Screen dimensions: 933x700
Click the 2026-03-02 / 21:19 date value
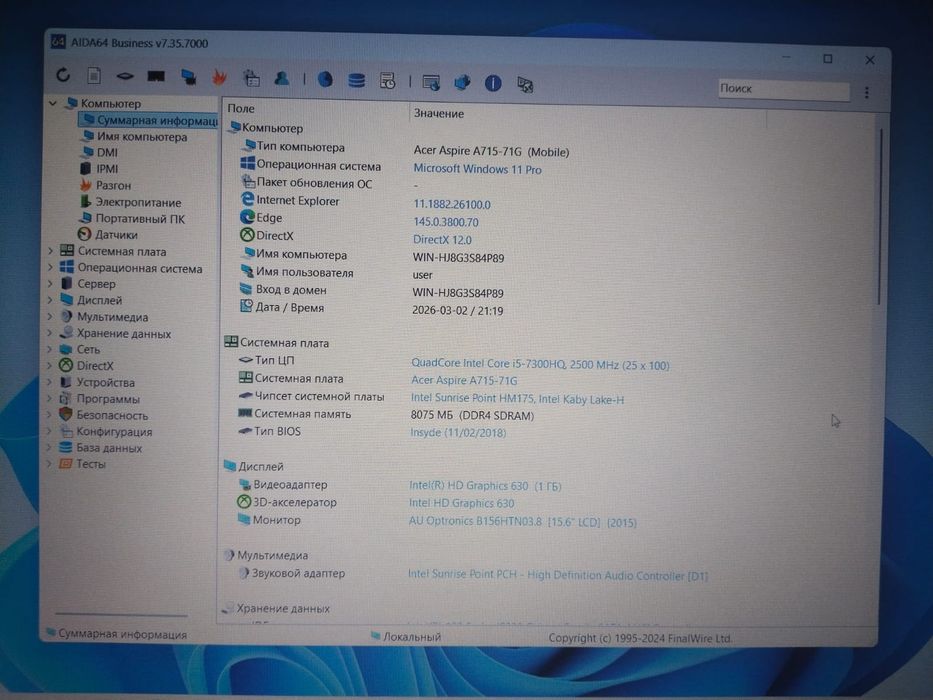click(x=458, y=311)
